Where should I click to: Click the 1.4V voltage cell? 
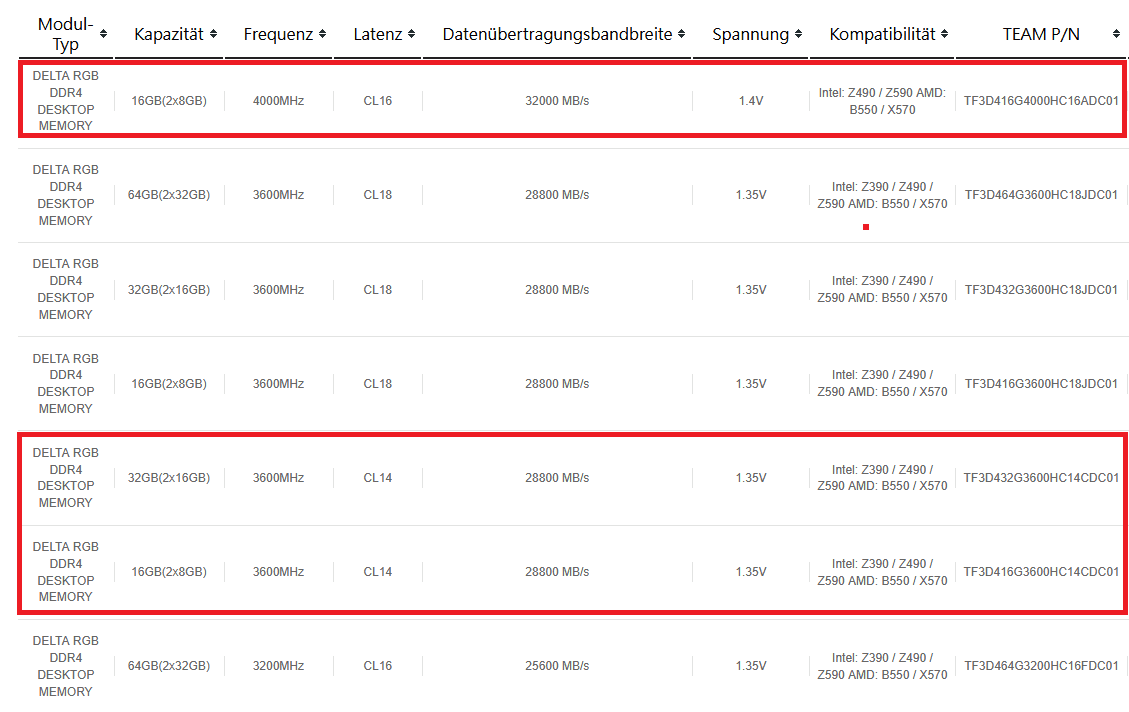pyautogui.click(x=750, y=101)
